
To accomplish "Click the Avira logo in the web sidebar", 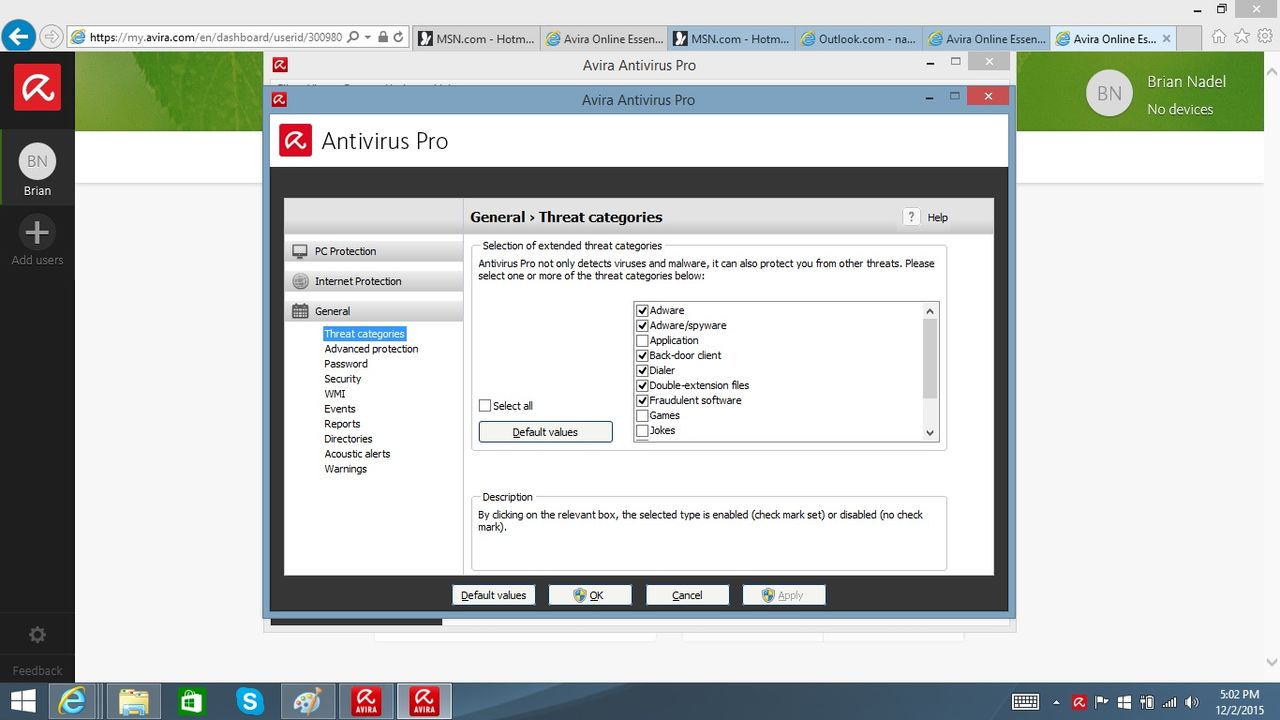I will tap(37, 86).
